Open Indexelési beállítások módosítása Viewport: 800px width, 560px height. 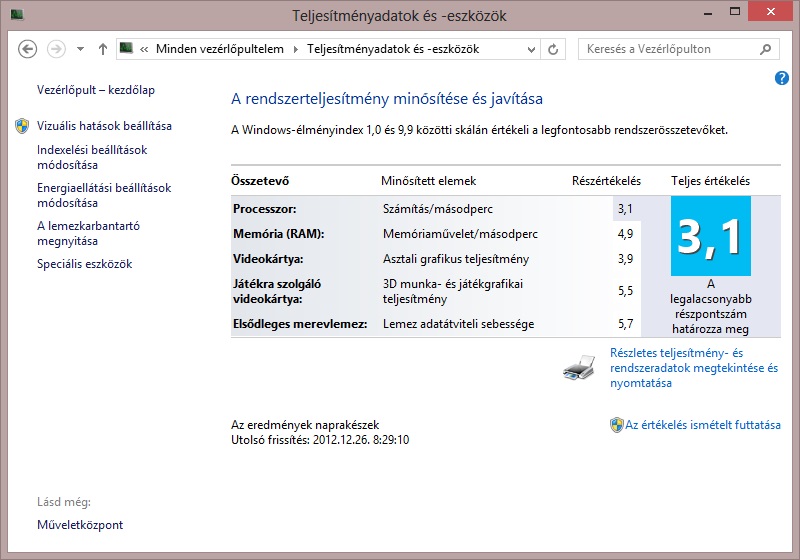[92, 157]
